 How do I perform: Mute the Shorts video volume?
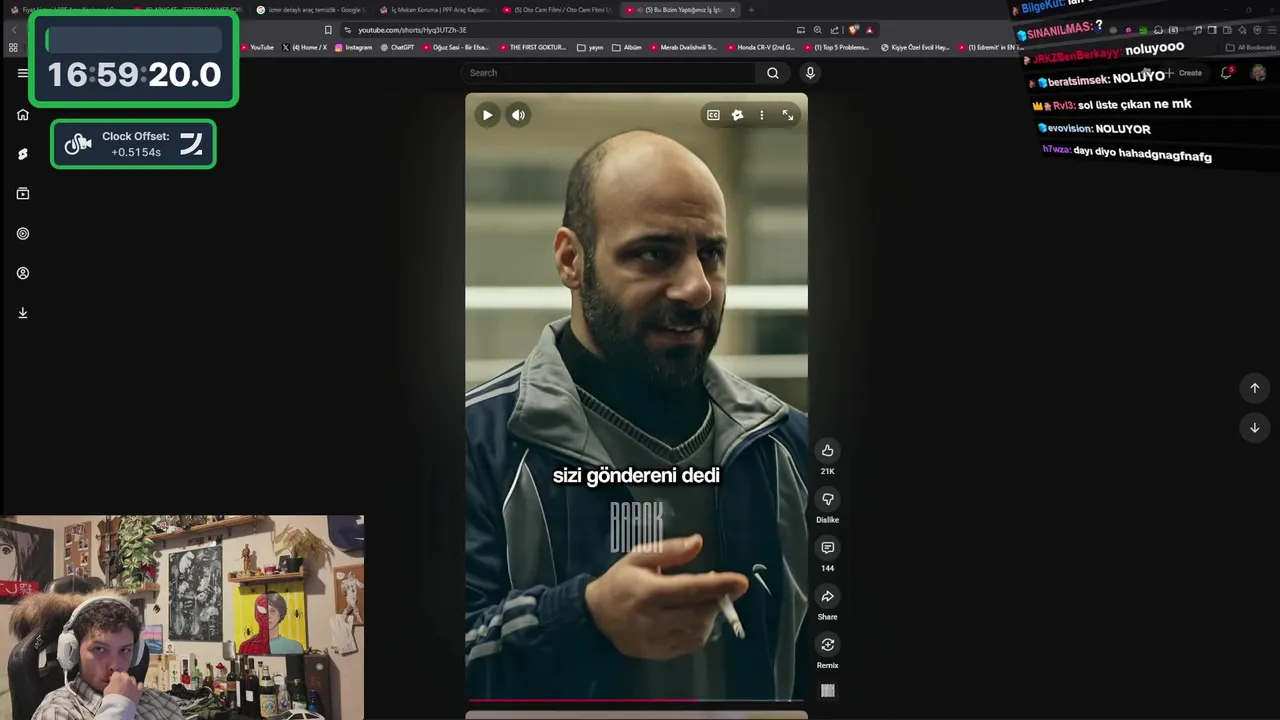pos(518,115)
